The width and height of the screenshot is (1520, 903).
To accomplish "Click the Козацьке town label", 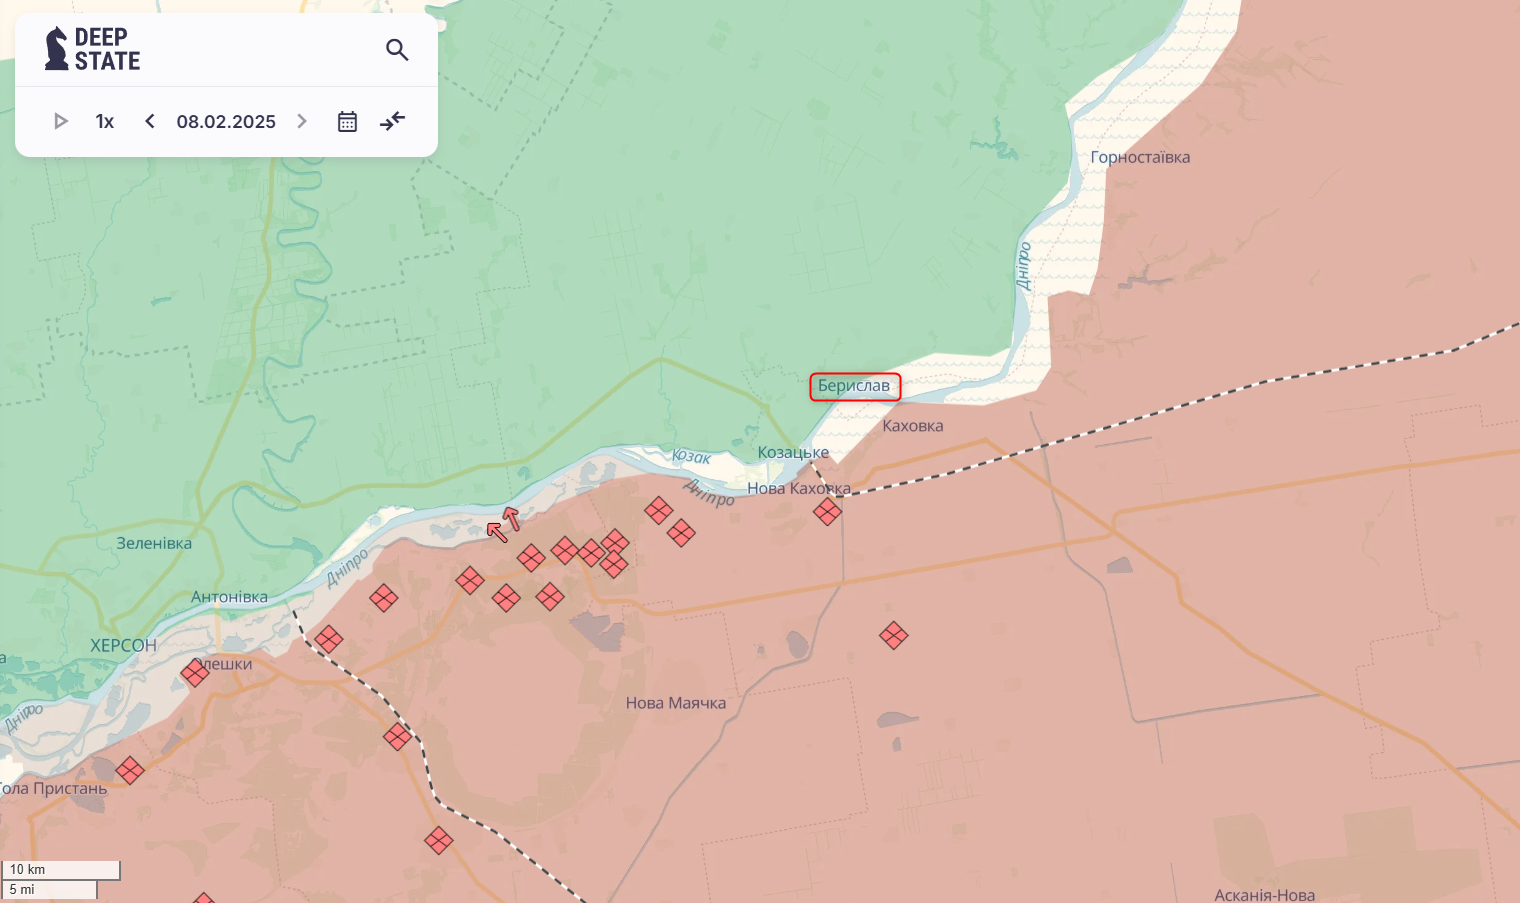I will (x=793, y=452).
